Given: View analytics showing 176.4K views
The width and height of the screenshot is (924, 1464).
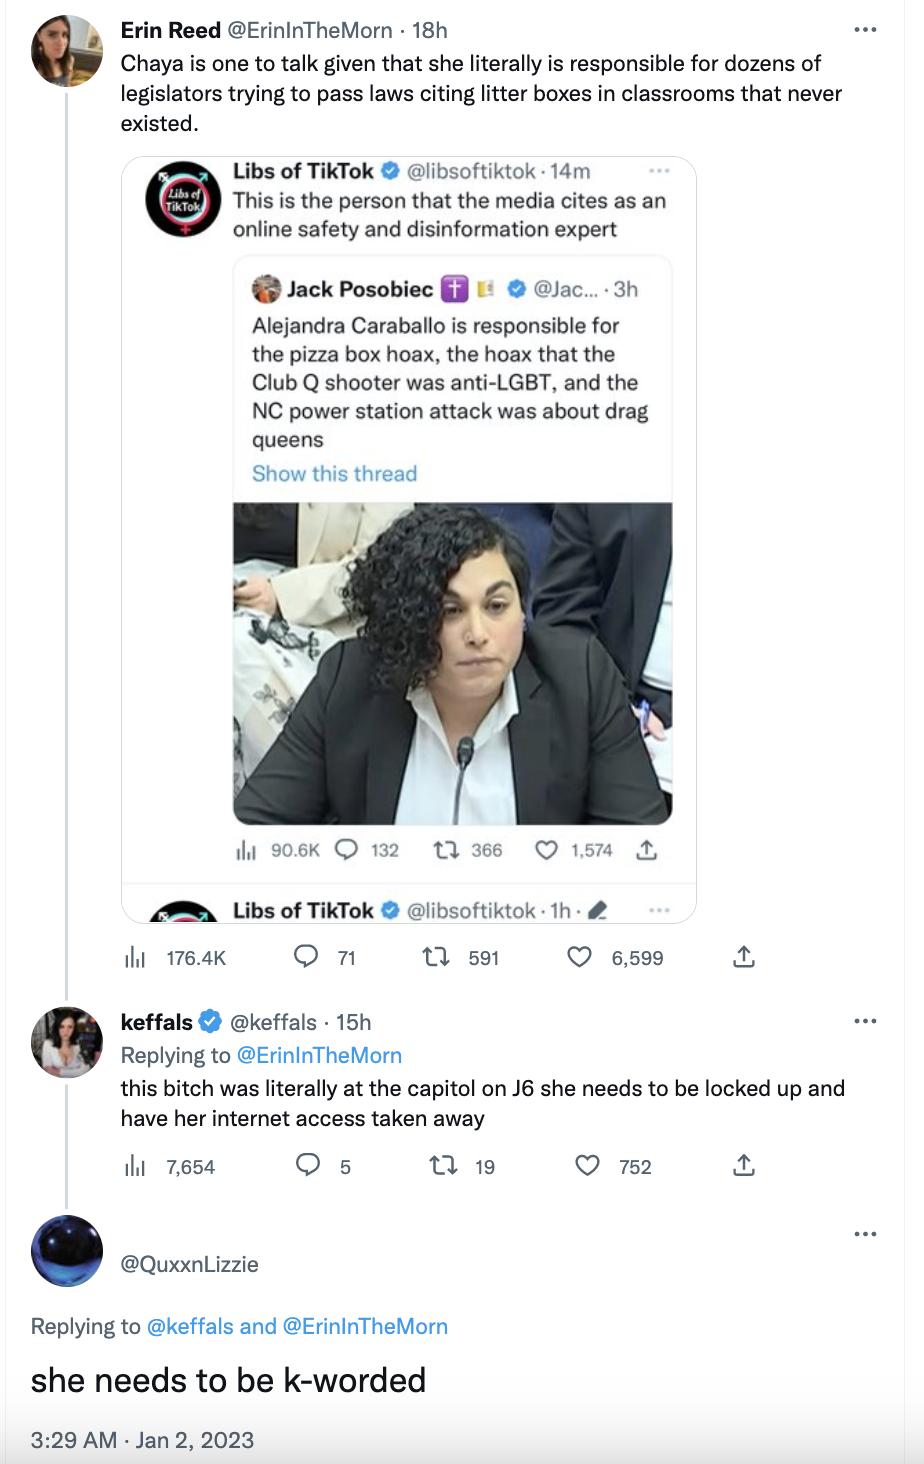Looking at the screenshot, I should [x=135, y=958].
